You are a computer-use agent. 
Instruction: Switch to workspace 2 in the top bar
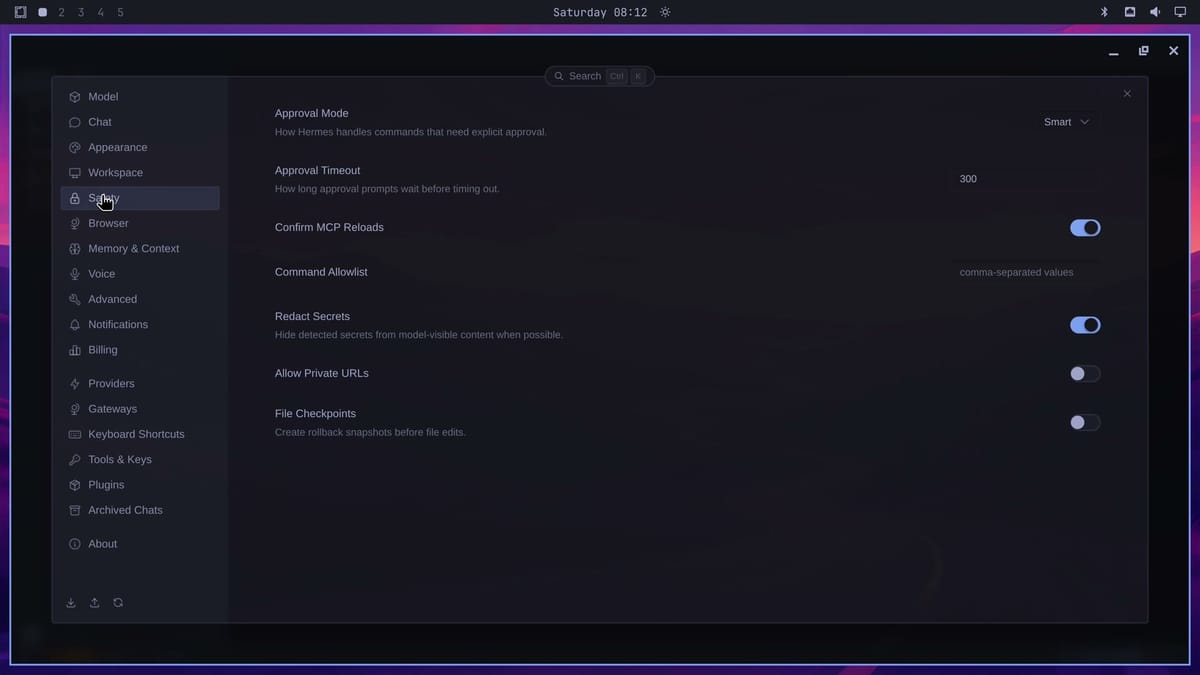62,12
